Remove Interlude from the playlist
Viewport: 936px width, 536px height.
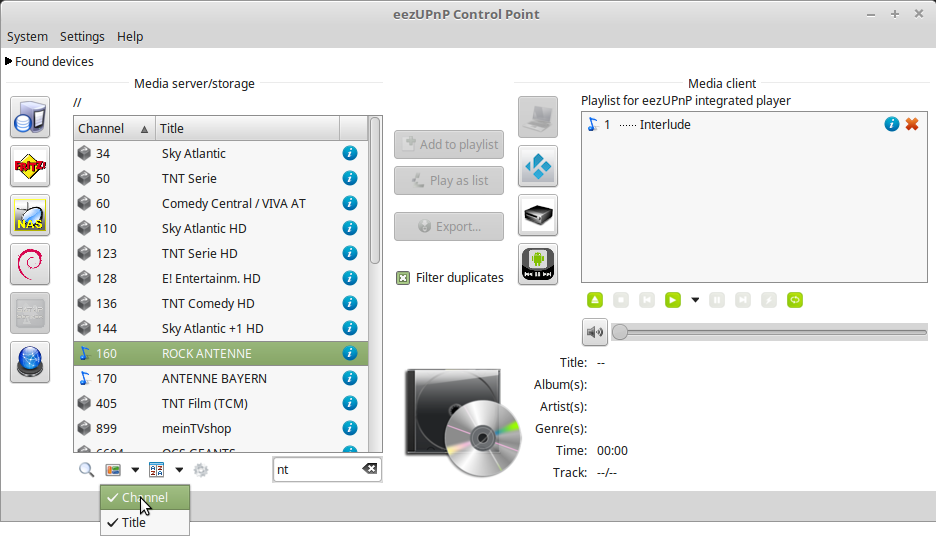(912, 124)
